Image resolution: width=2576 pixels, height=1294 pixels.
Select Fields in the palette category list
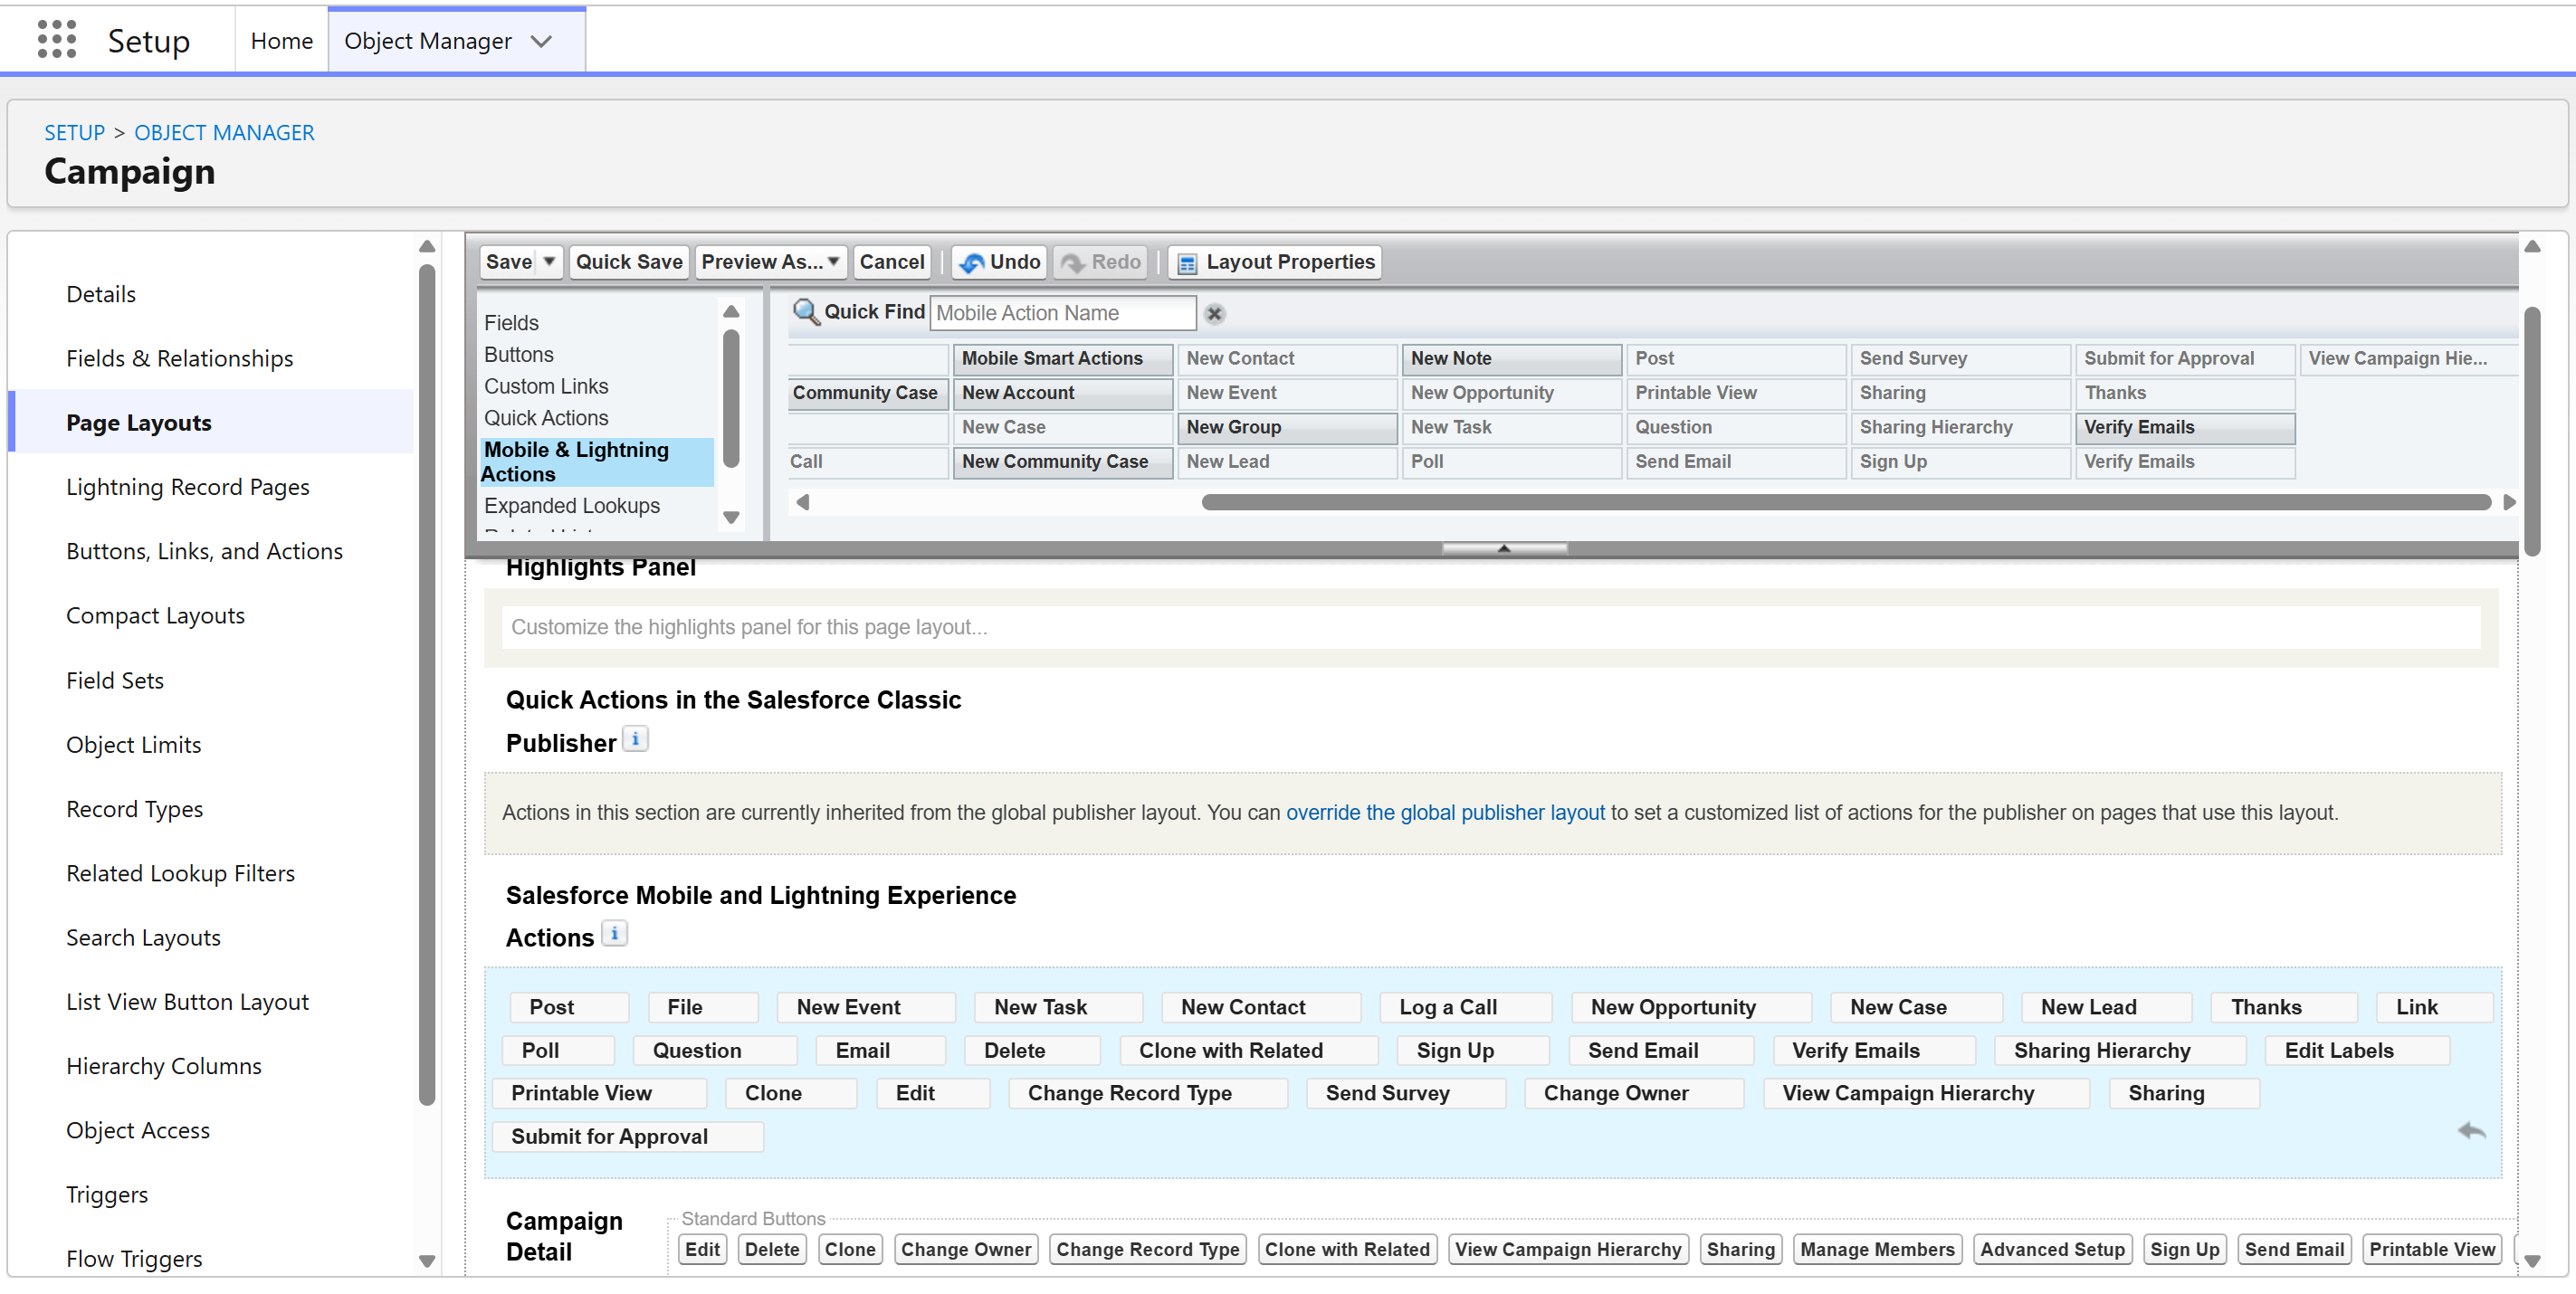tap(511, 323)
